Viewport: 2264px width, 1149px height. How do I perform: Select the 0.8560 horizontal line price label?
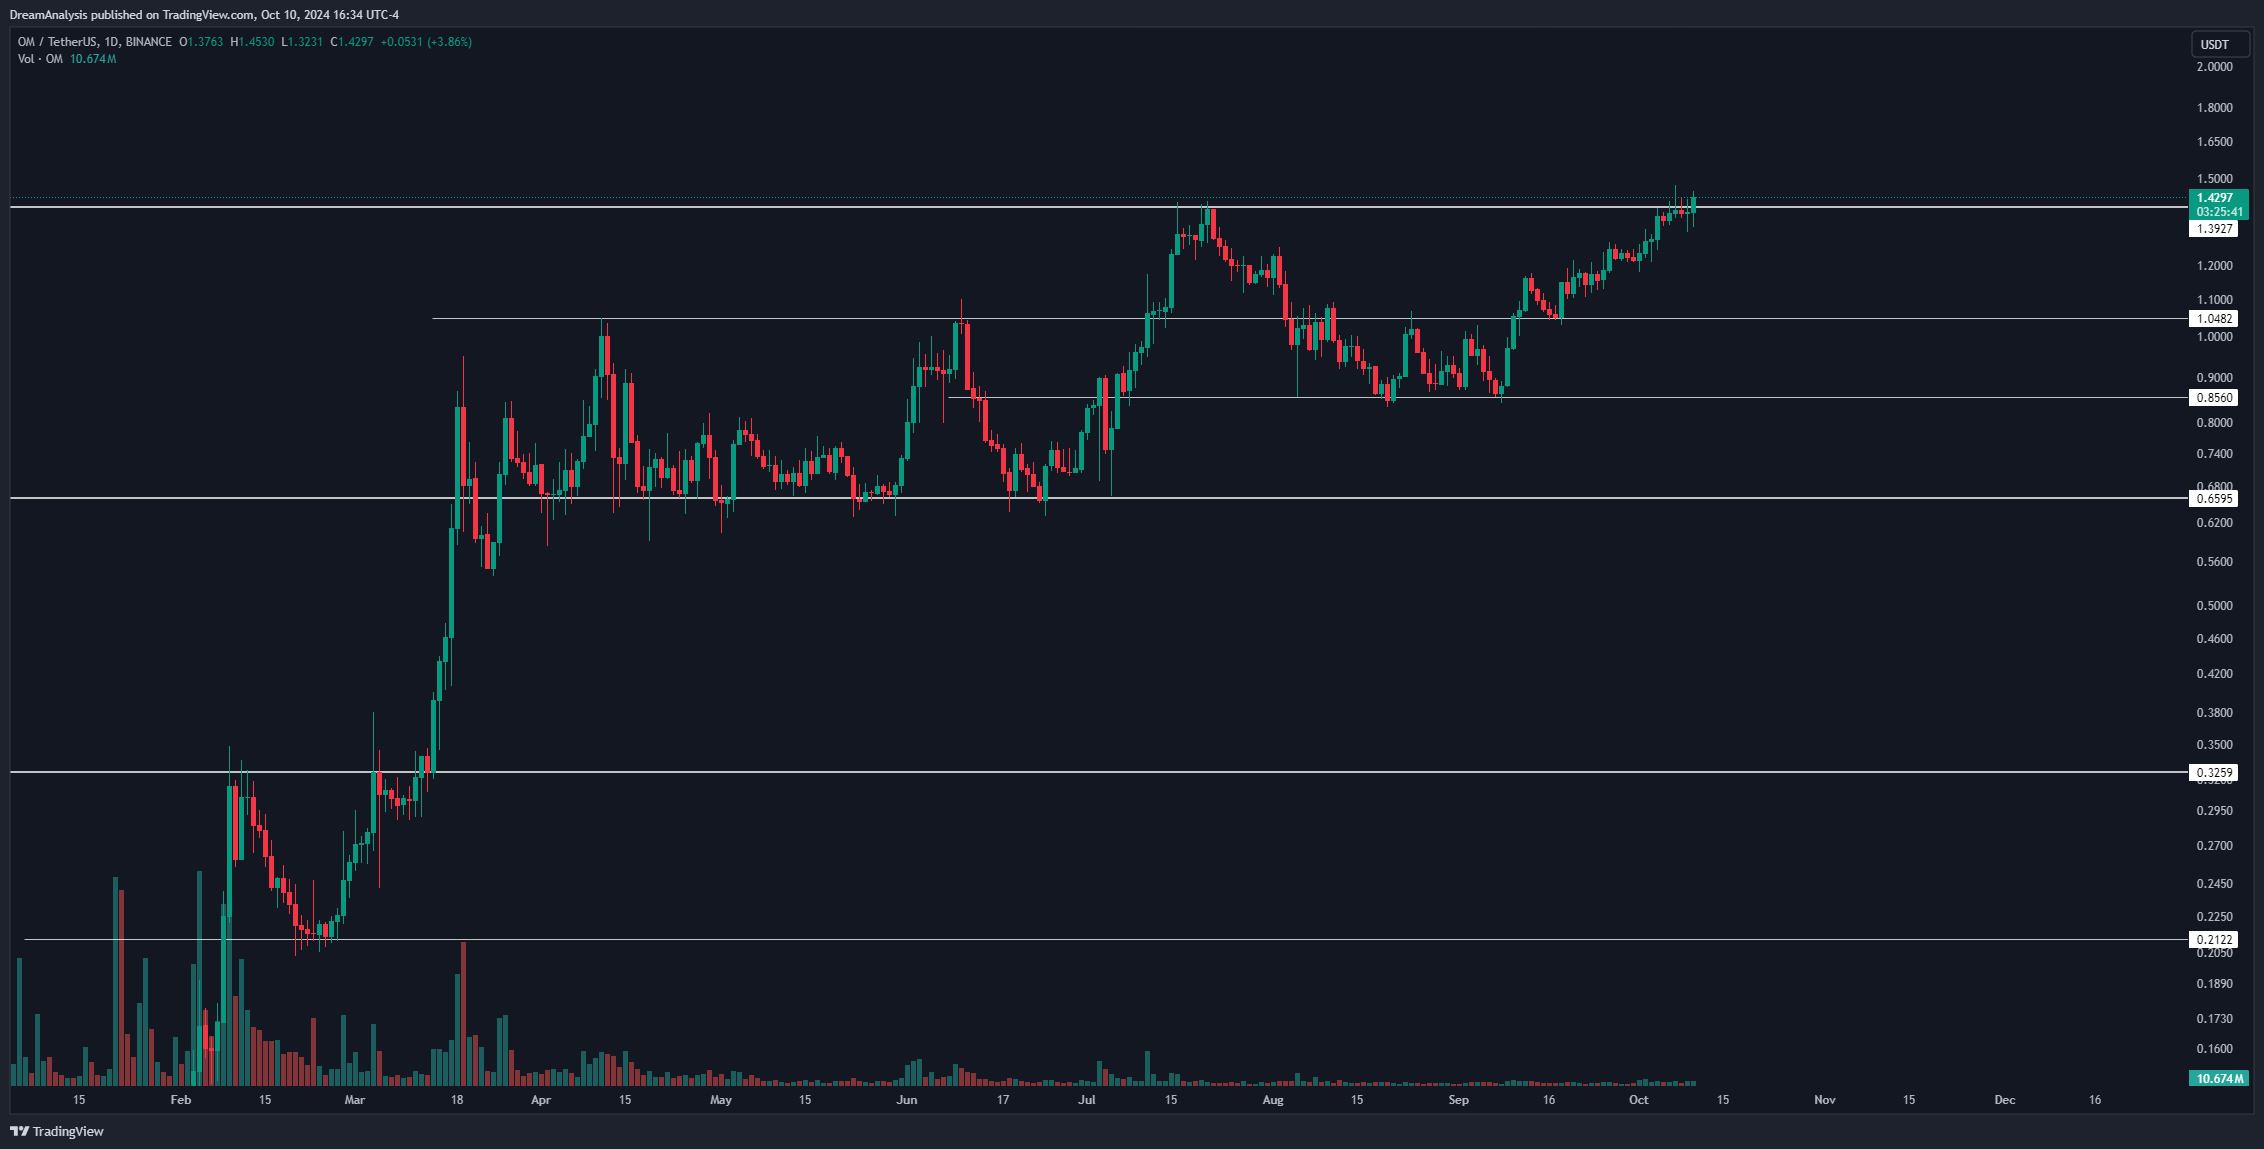click(x=2213, y=398)
